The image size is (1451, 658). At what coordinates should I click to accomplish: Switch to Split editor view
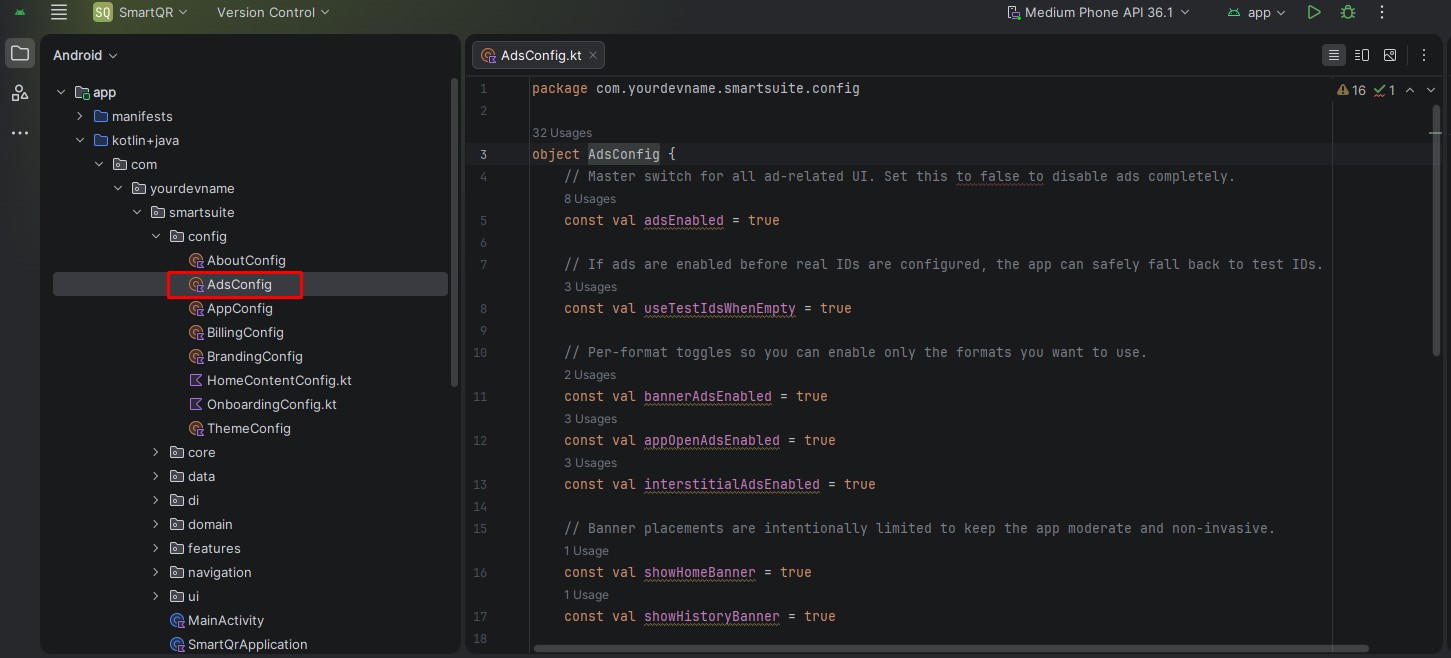click(x=1362, y=55)
